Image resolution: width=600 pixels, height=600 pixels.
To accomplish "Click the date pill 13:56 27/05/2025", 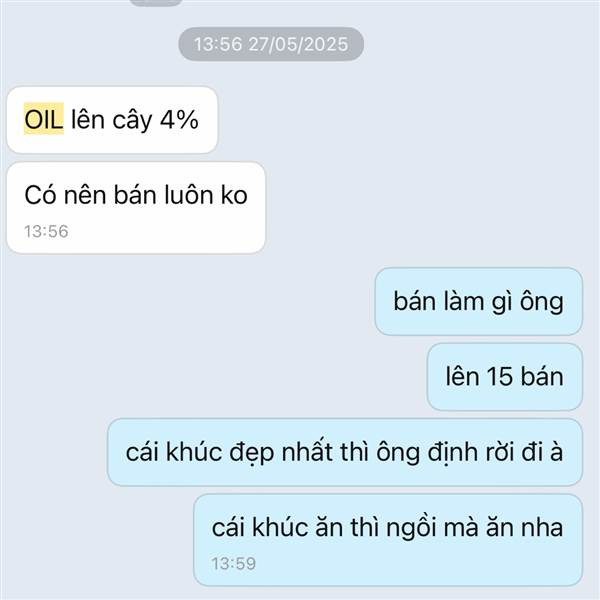I will (x=271, y=44).
